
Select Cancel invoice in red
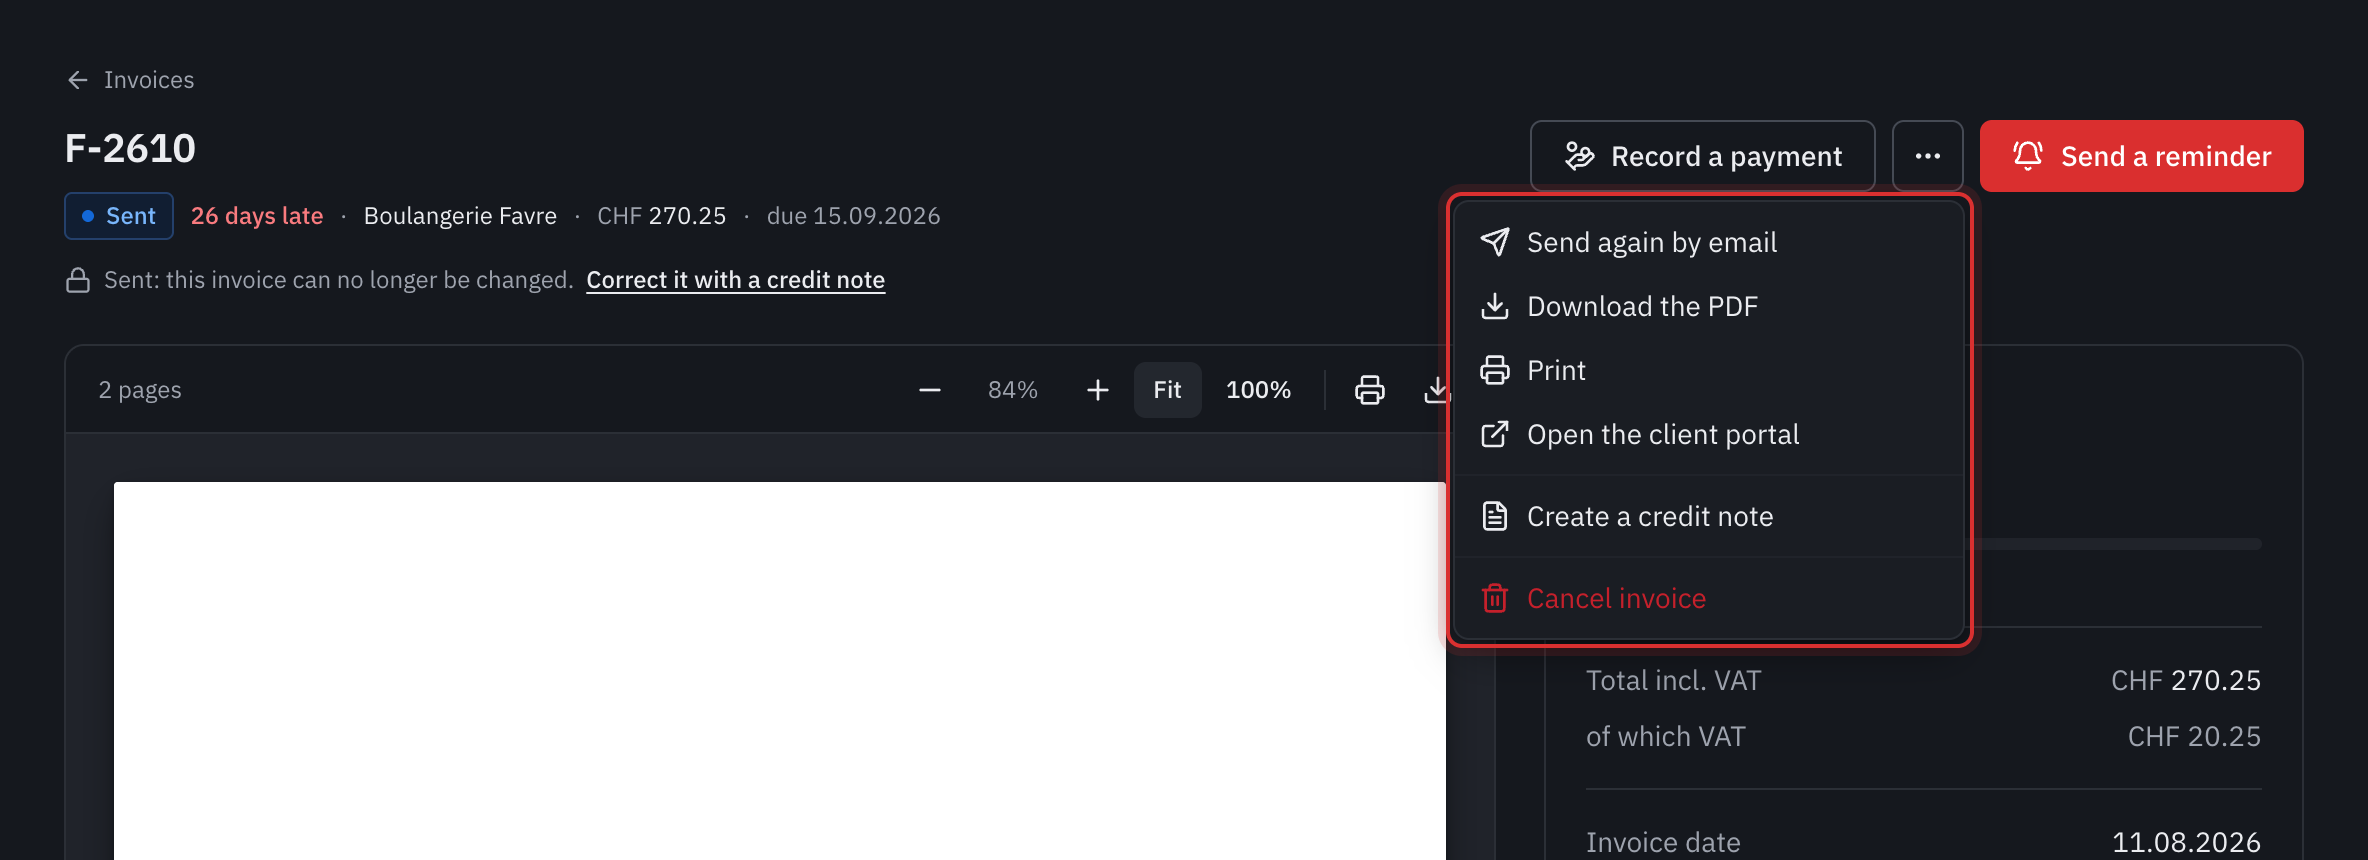point(1709,598)
